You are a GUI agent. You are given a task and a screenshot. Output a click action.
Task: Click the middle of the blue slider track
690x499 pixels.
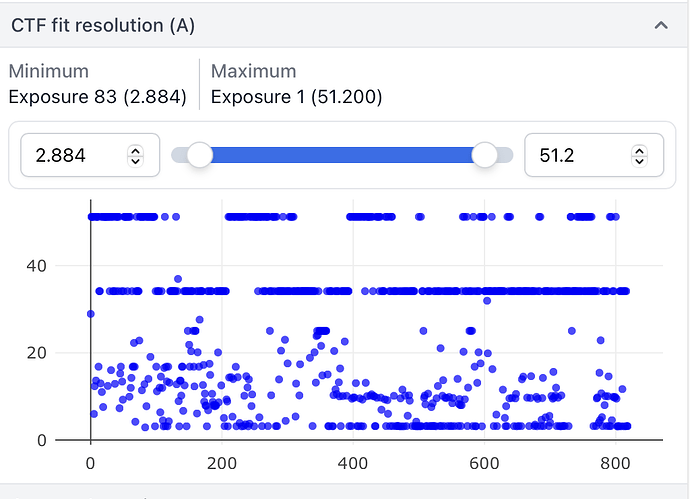point(342,154)
